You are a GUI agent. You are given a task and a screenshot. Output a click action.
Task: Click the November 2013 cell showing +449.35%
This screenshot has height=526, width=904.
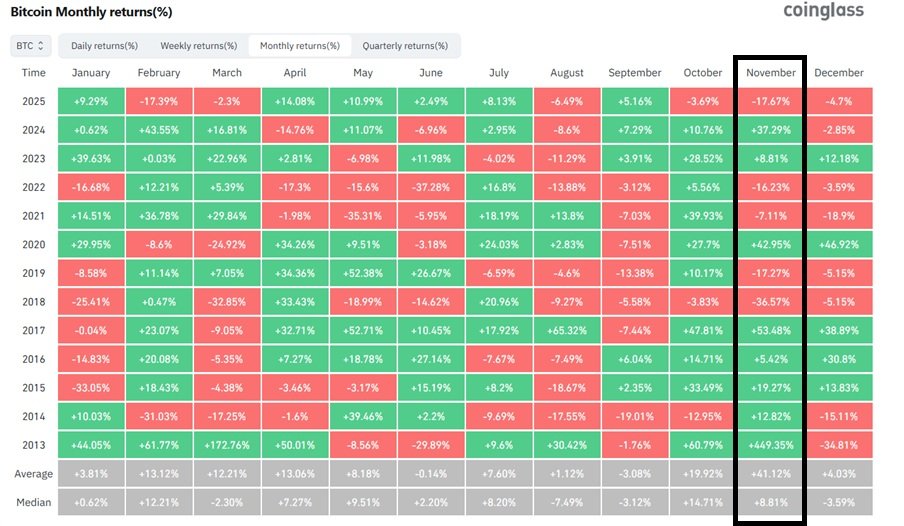(x=770, y=445)
